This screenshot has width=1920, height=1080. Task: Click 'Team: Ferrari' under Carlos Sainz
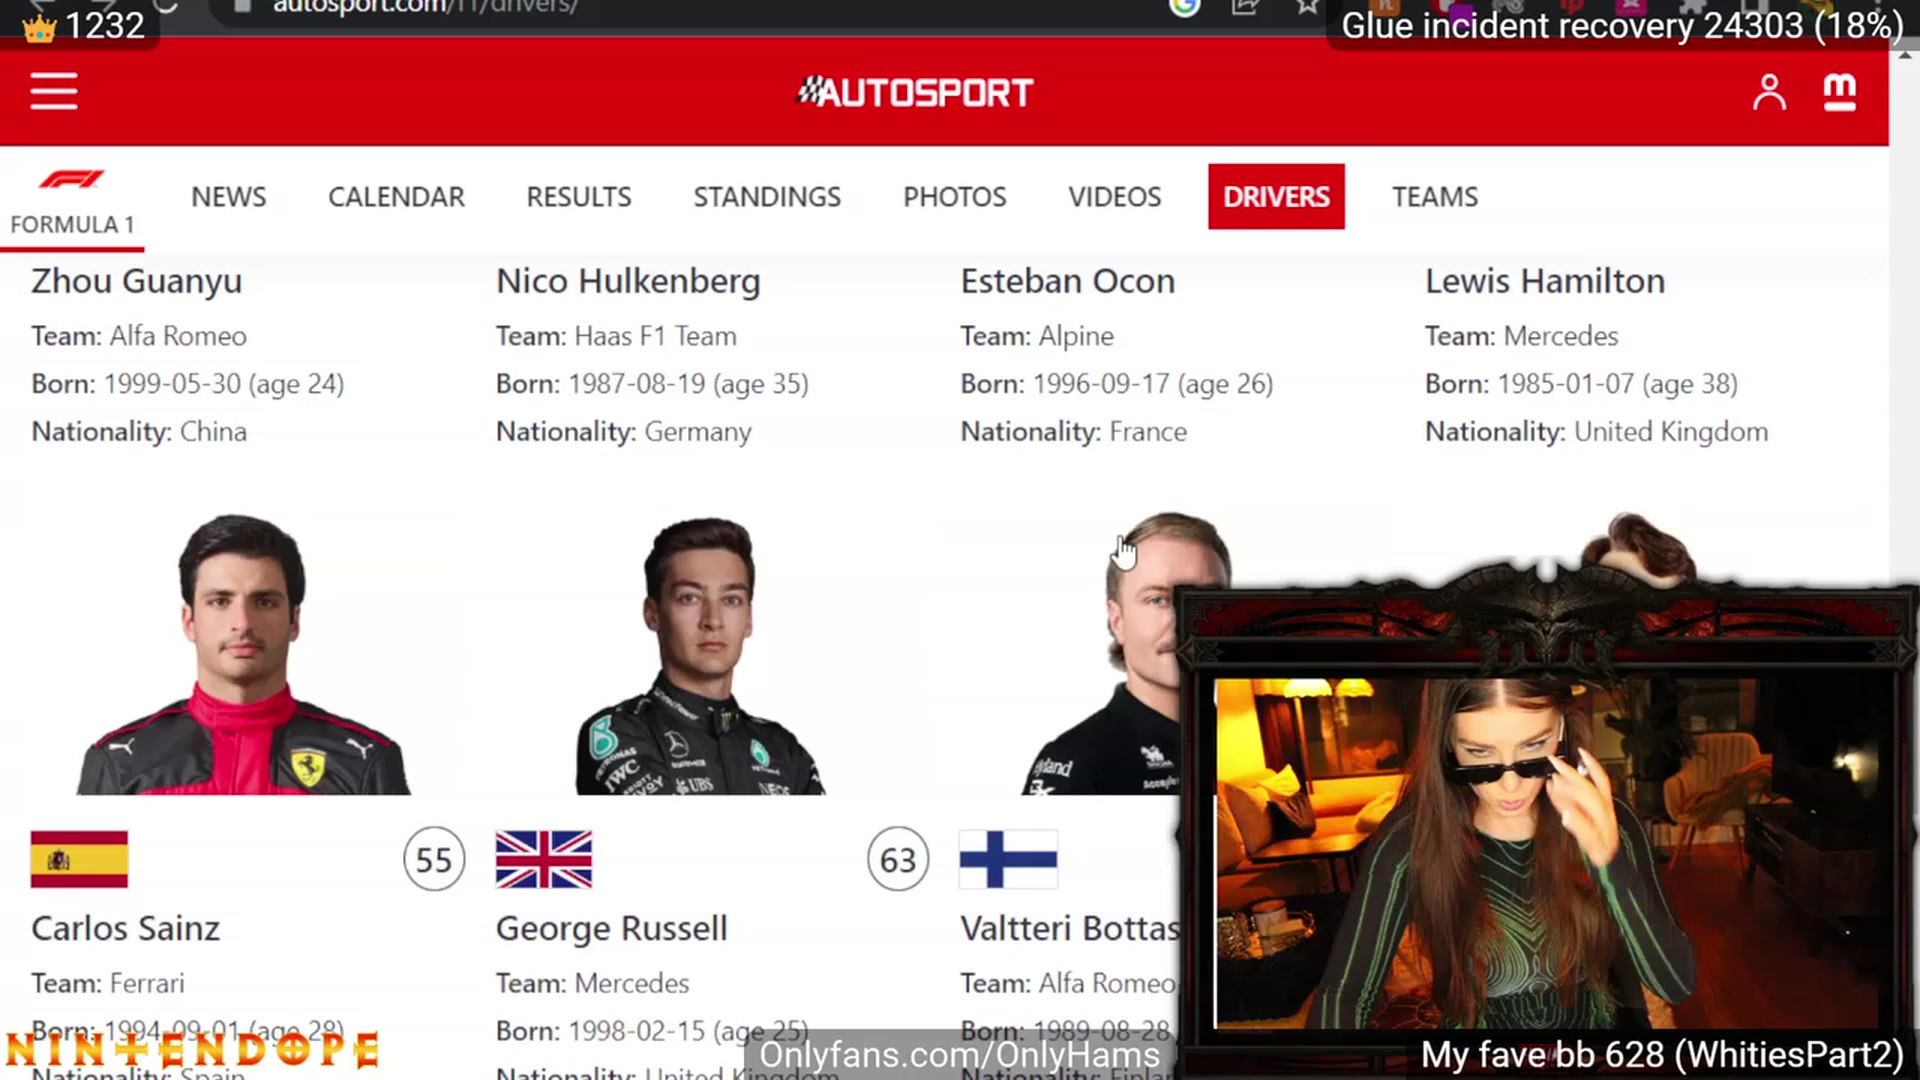pos(108,983)
